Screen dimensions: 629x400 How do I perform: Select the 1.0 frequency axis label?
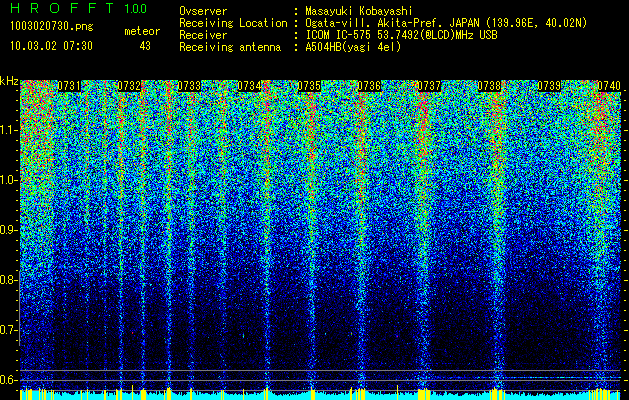(x=9, y=180)
